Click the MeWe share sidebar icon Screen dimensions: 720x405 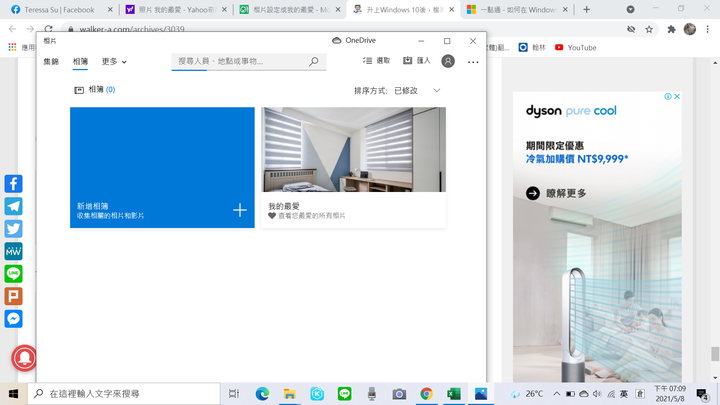[x=13, y=251]
